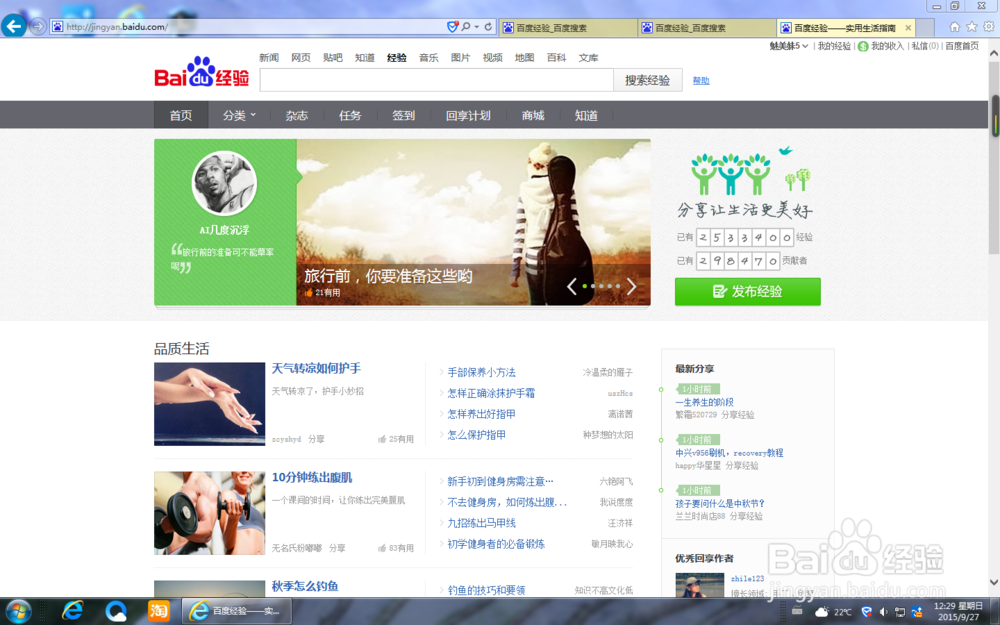Viewport: 1000px width, 625px height.
Task: Click the search magnifier in address bar
Action: (466, 27)
